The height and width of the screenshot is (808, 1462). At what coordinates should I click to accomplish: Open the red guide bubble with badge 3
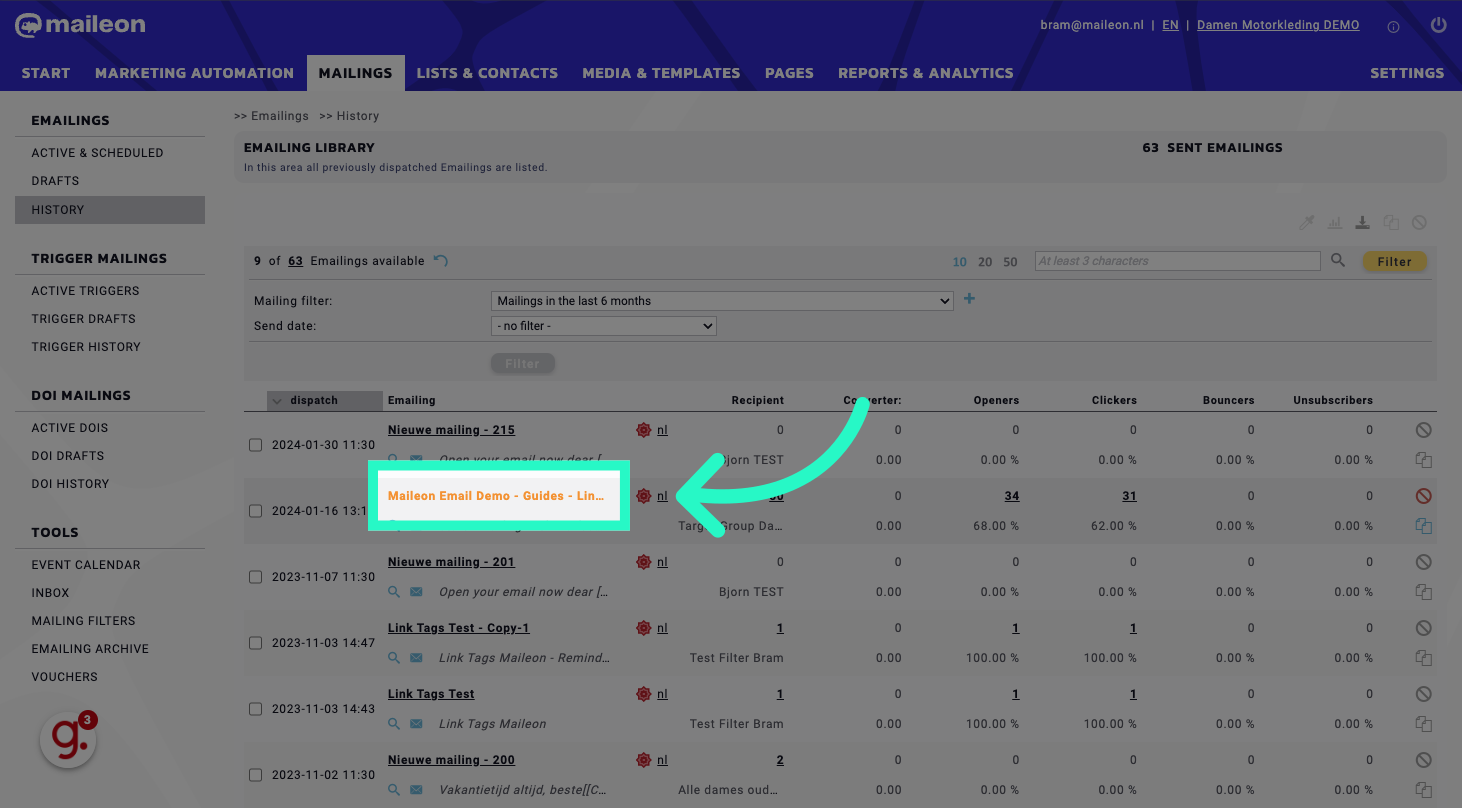(x=68, y=740)
